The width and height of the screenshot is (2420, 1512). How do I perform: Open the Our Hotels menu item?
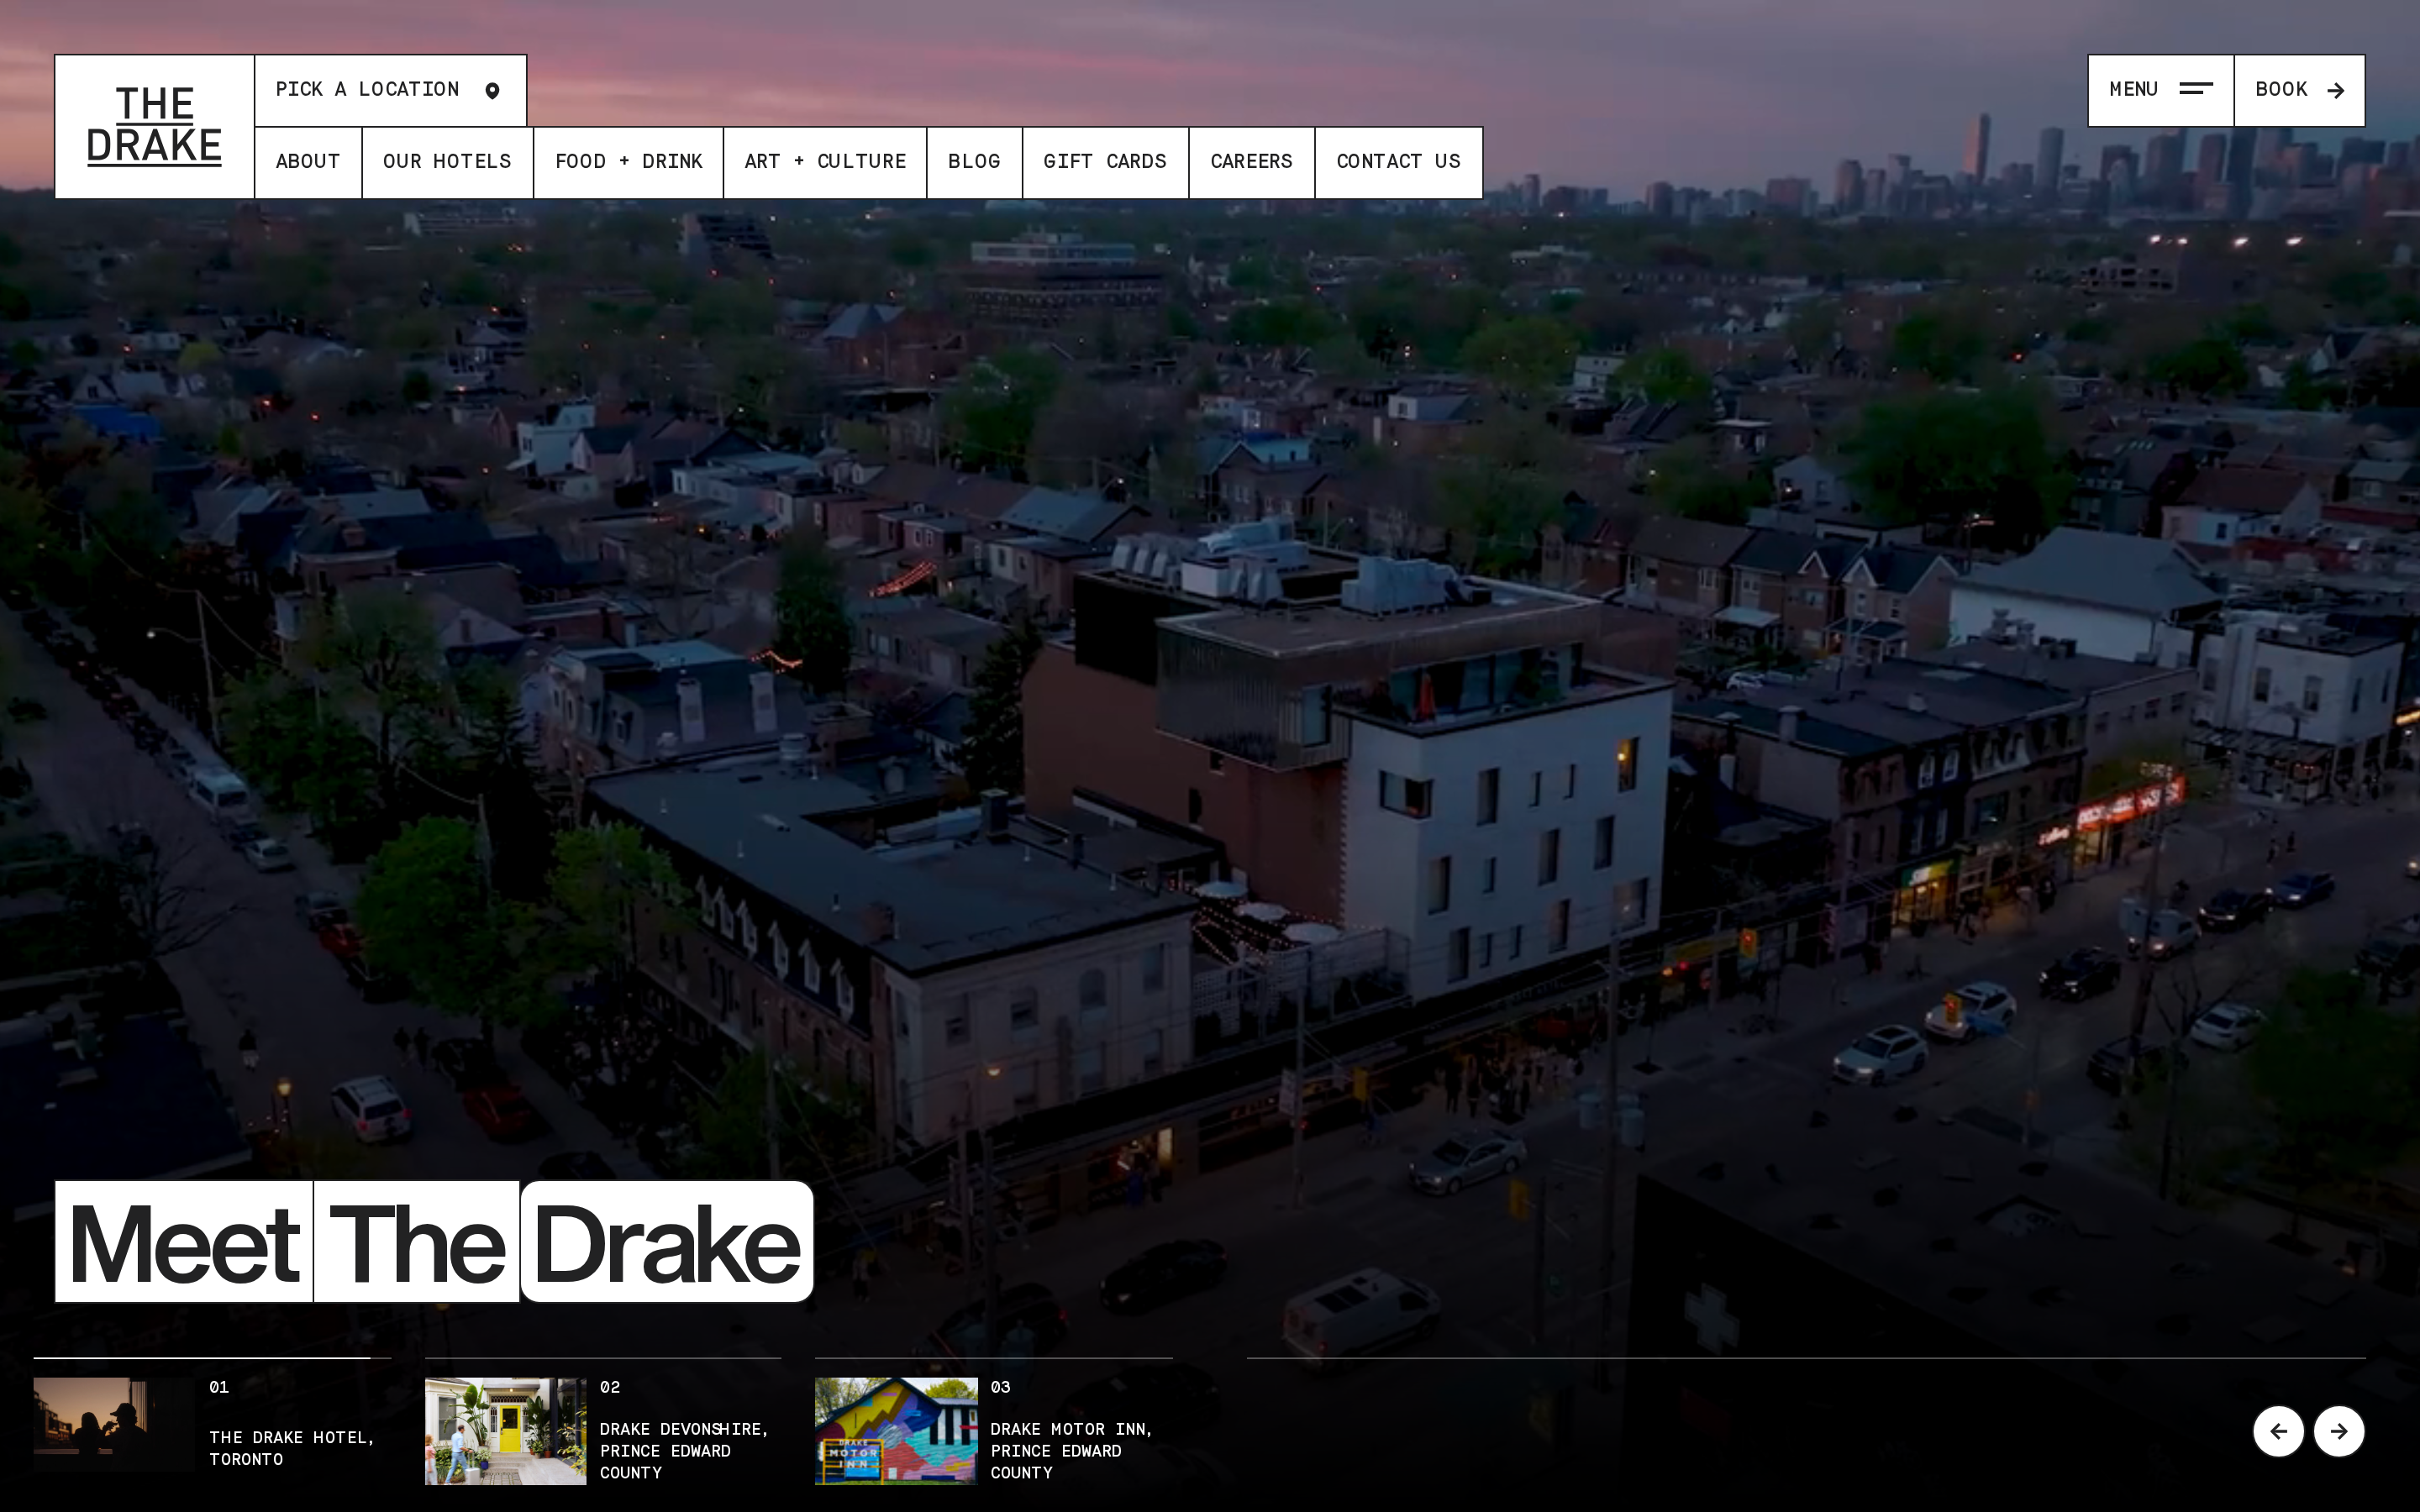[447, 162]
